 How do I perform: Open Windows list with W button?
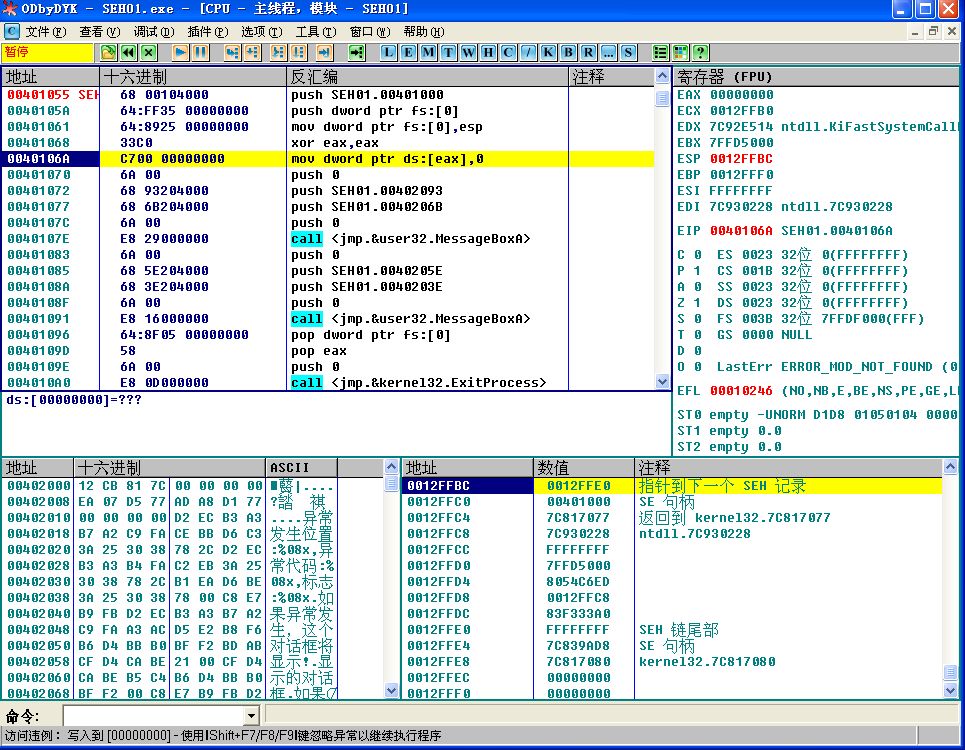[x=468, y=53]
